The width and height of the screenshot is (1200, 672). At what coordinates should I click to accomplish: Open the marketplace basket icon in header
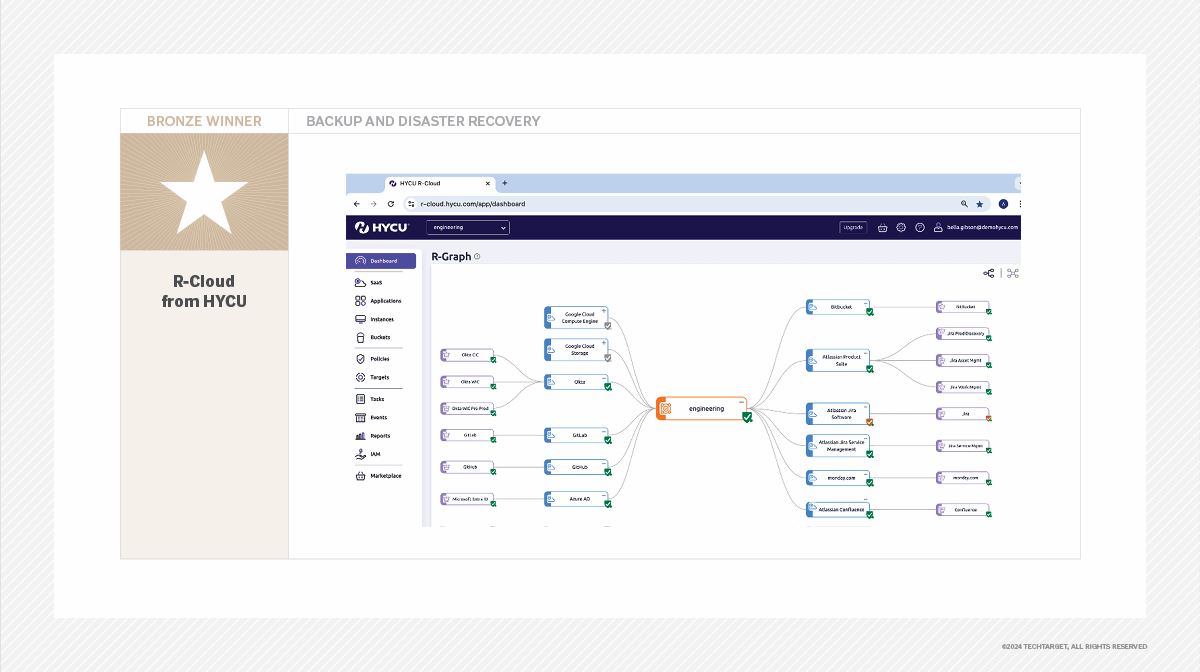[x=882, y=228]
